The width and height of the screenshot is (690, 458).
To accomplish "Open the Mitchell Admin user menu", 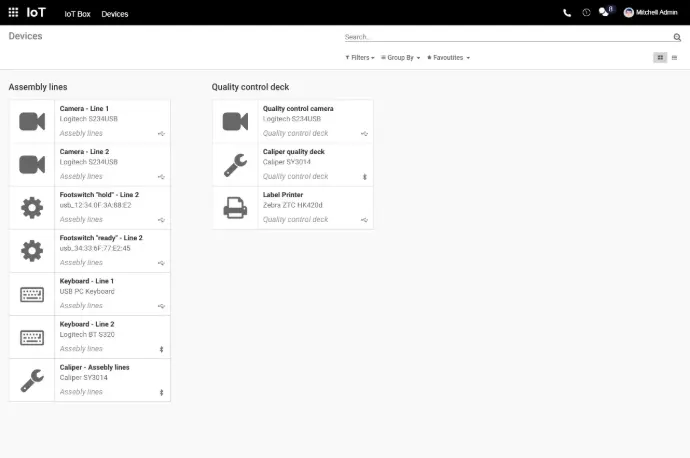I will [x=651, y=12].
